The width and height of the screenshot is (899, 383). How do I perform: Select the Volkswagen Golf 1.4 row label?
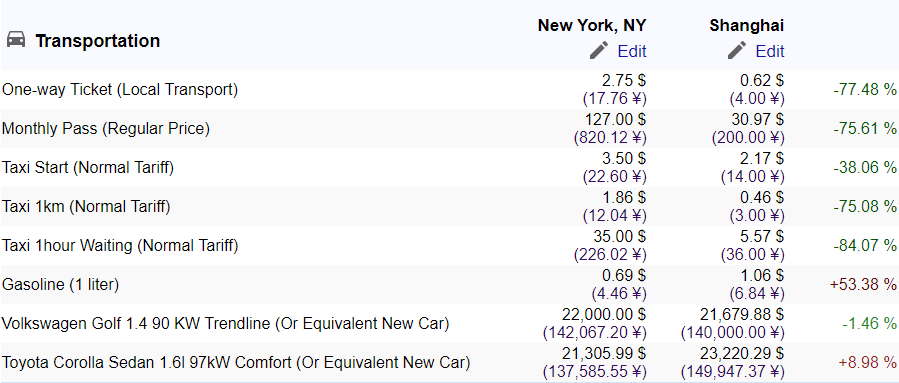point(226,323)
